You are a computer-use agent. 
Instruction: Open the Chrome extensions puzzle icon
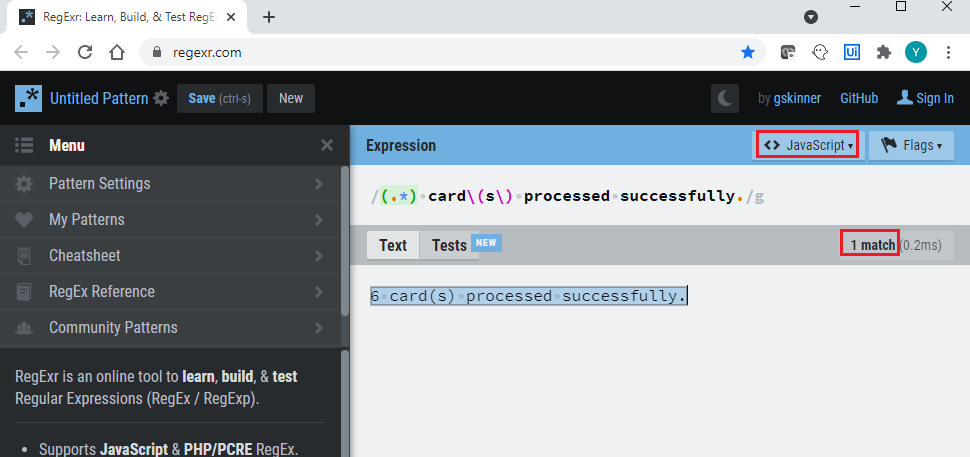coord(883,52)
